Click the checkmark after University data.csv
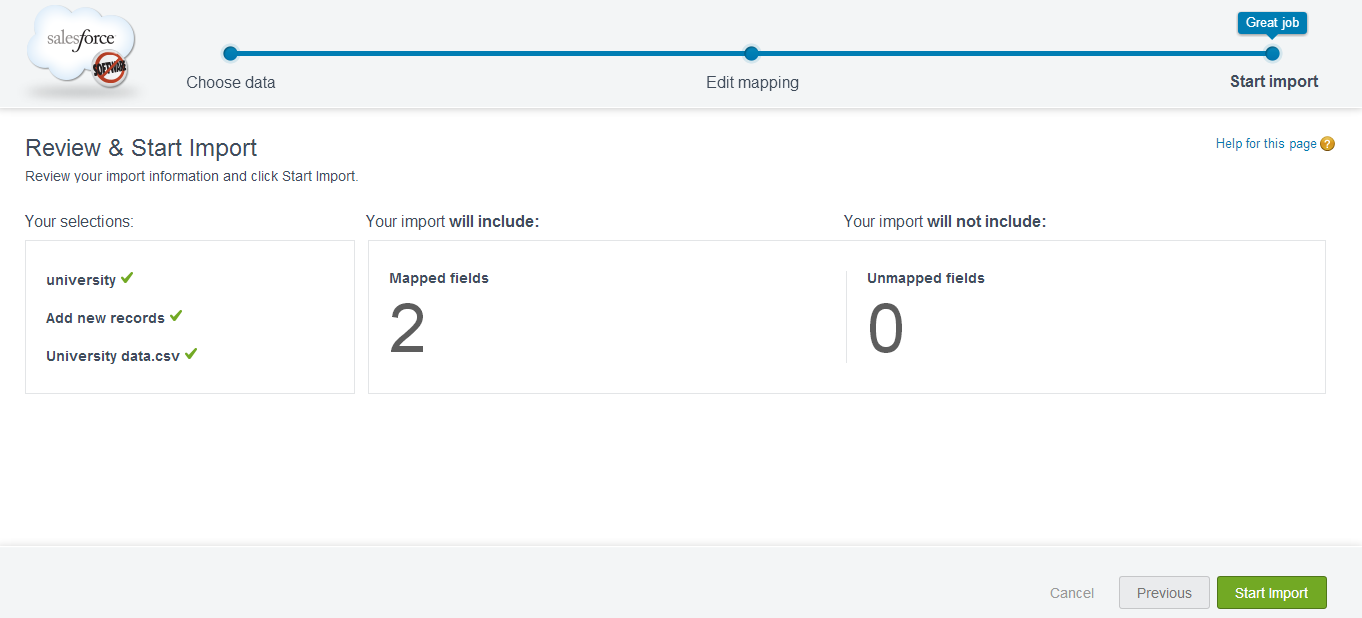 click(191, 354)
